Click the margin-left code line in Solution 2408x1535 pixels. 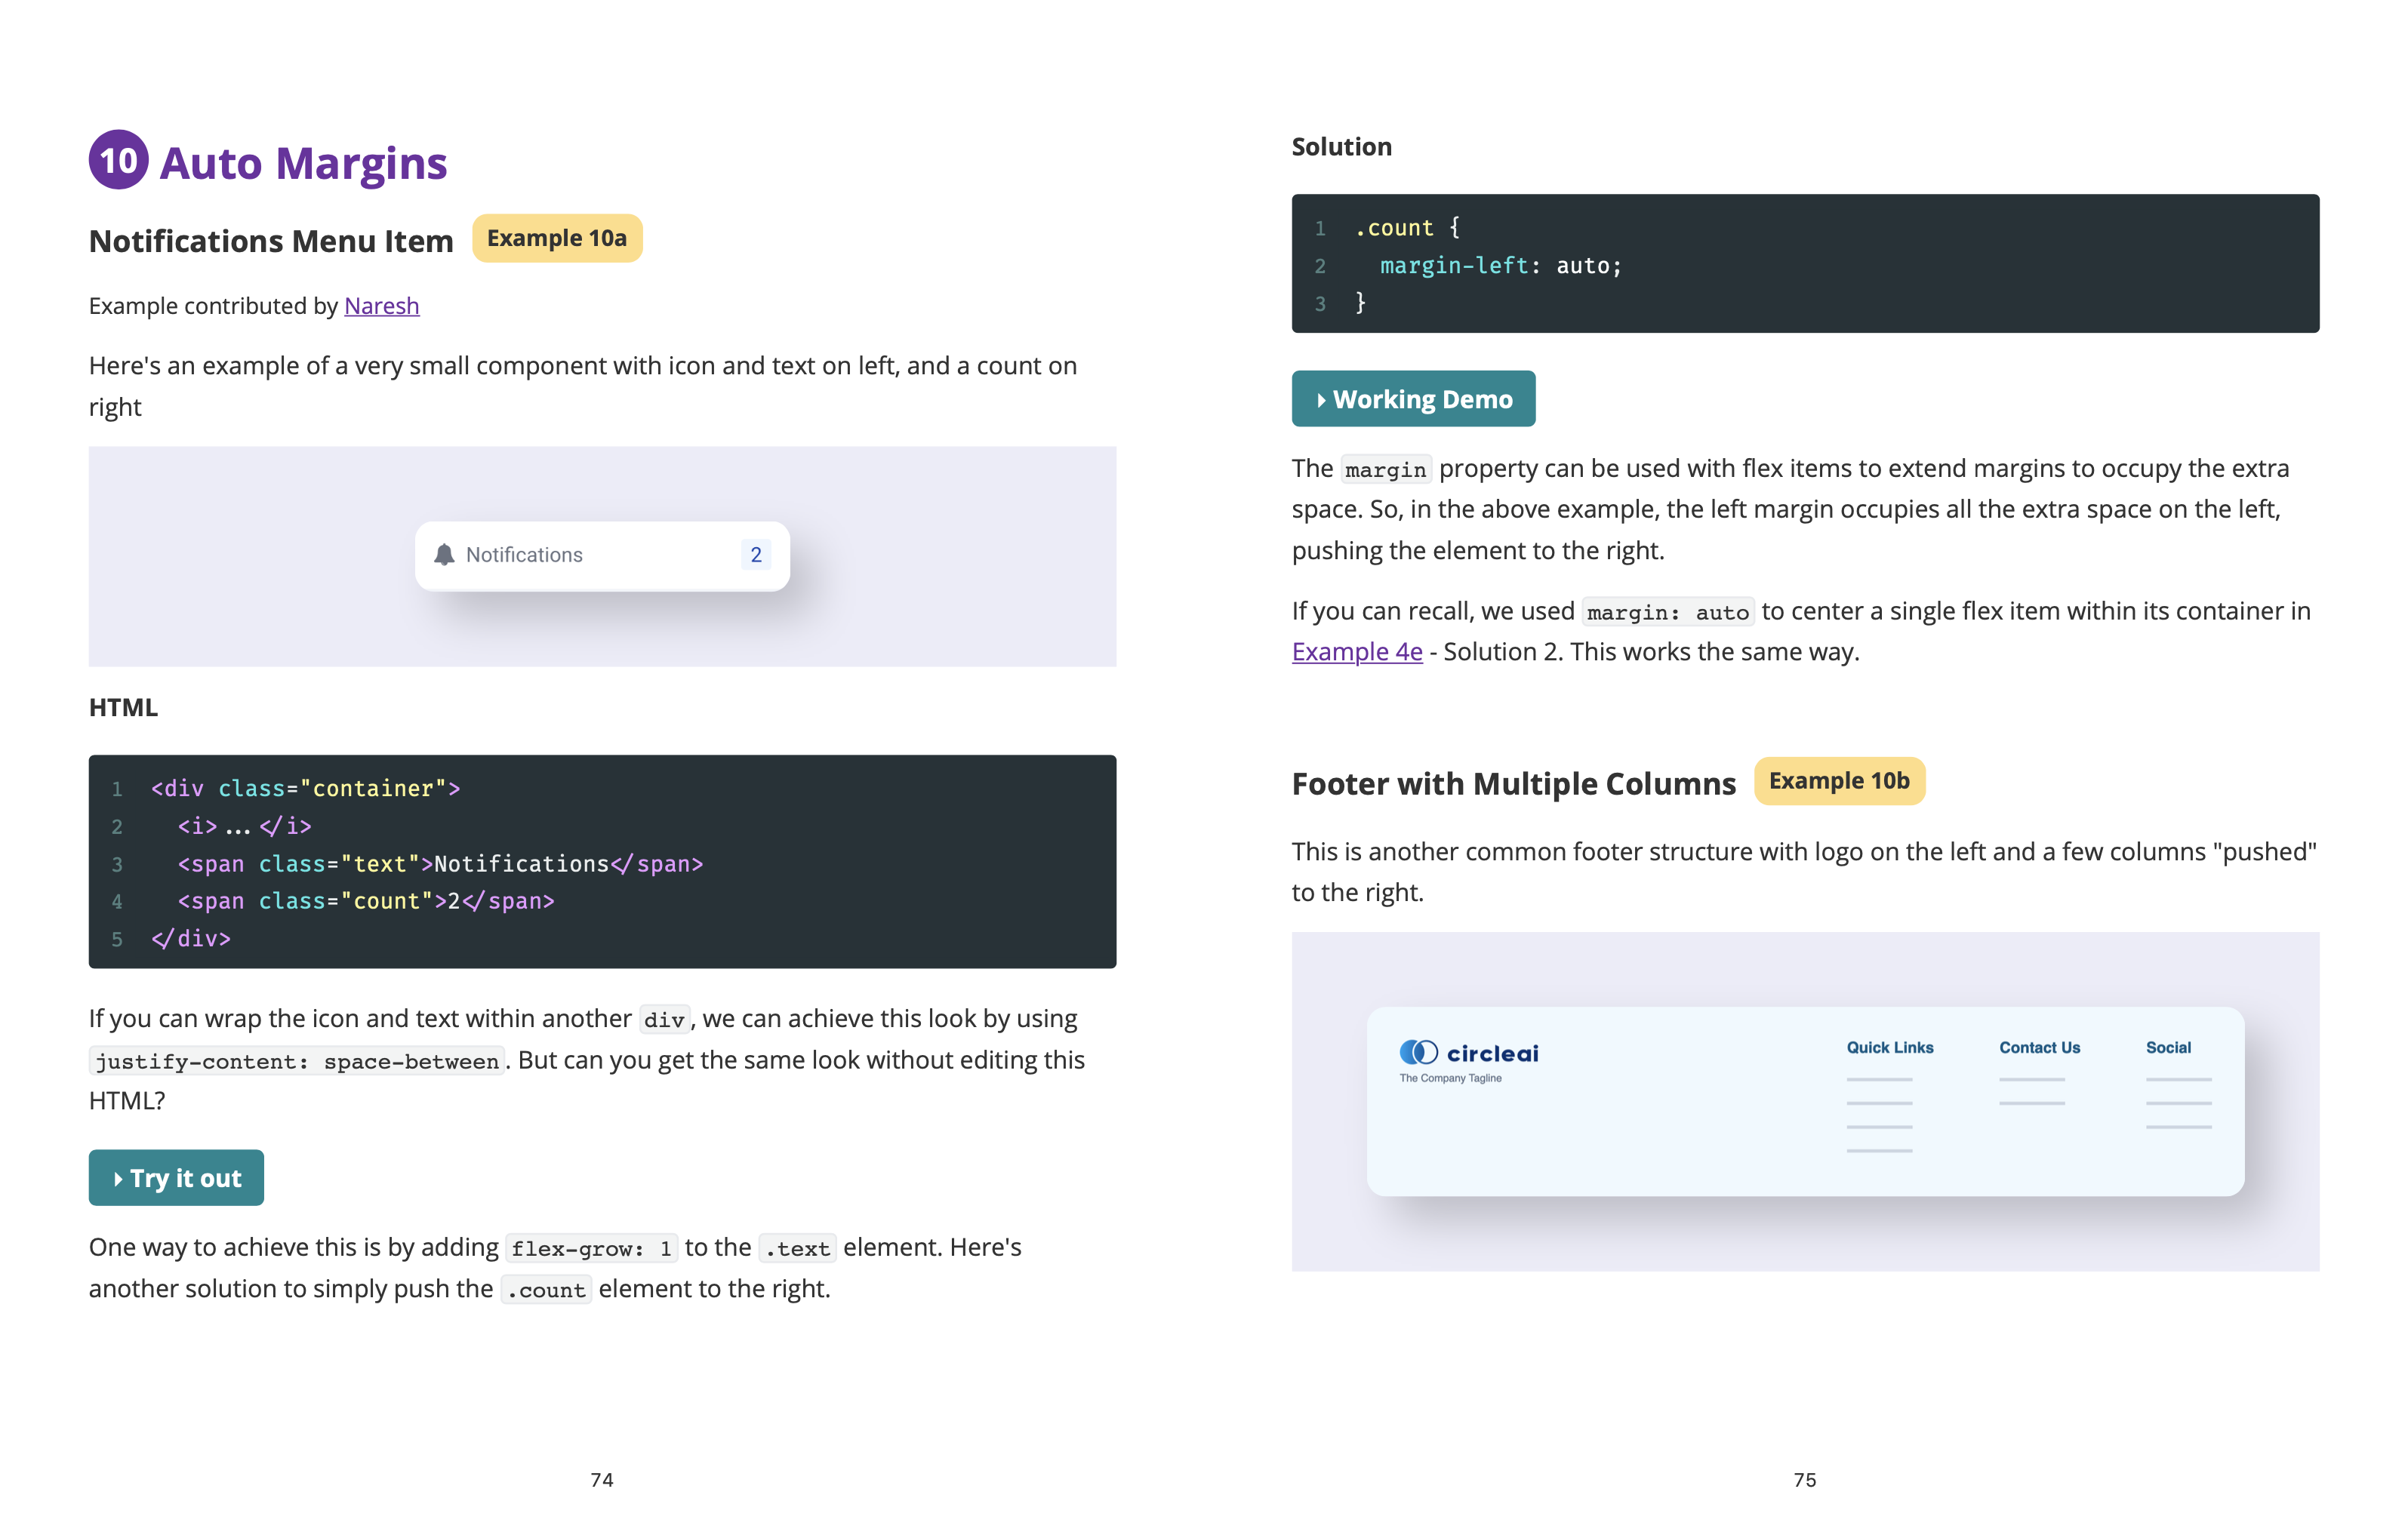pos(1500,266)
